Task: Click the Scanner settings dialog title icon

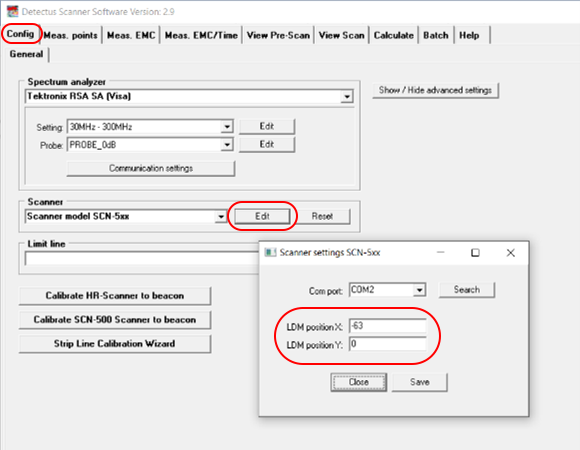Action: pos(270,253)
